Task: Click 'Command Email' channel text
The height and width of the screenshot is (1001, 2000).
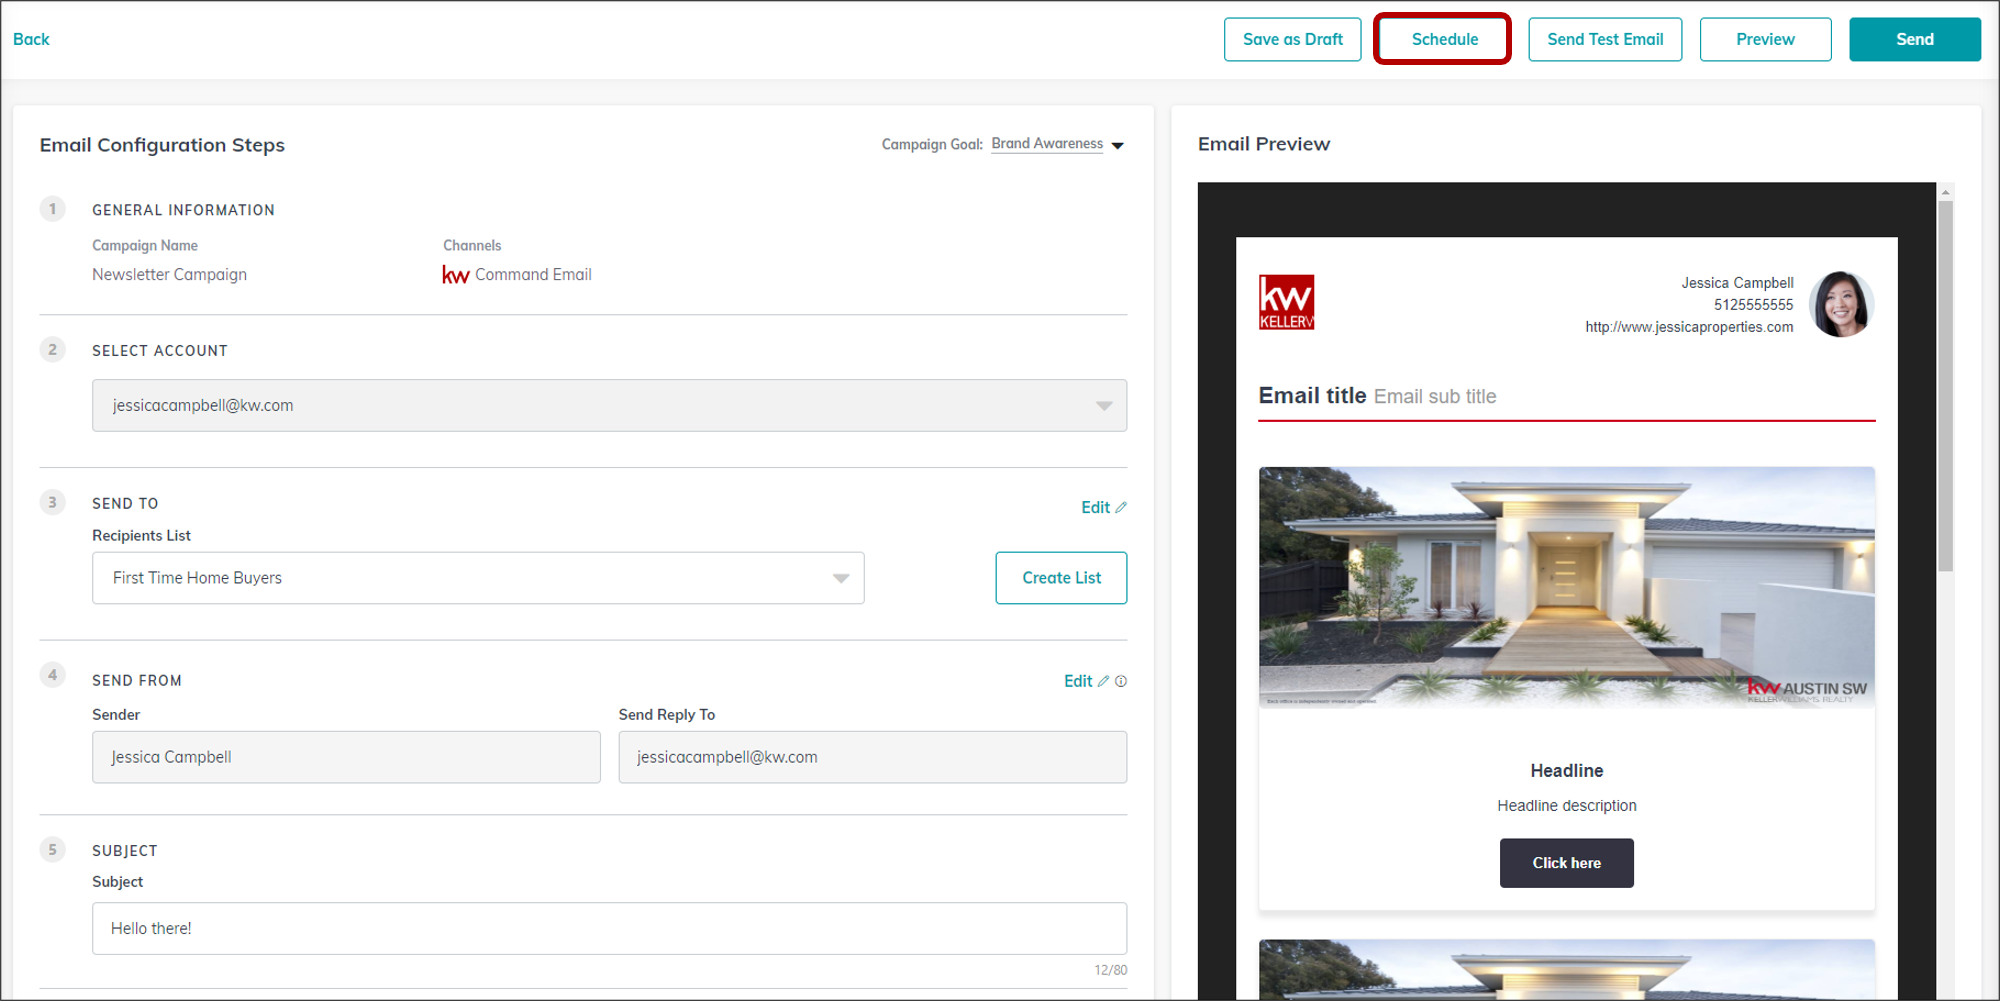Action: (533, 274)
